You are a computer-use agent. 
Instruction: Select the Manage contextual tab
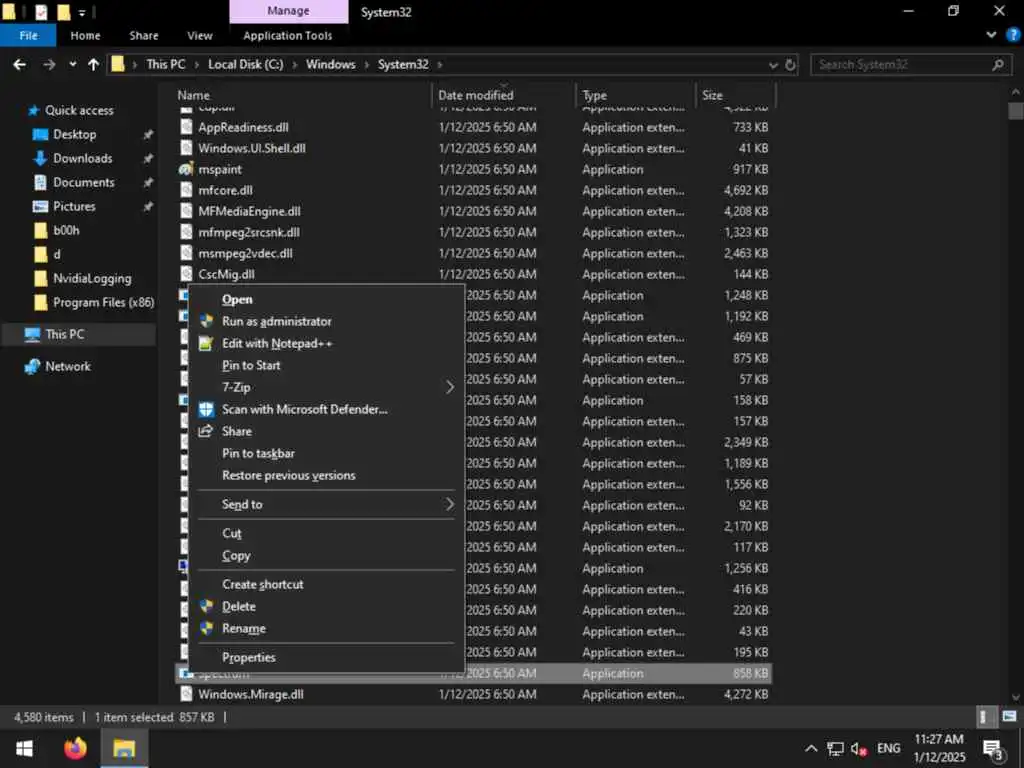click(289, 11)
